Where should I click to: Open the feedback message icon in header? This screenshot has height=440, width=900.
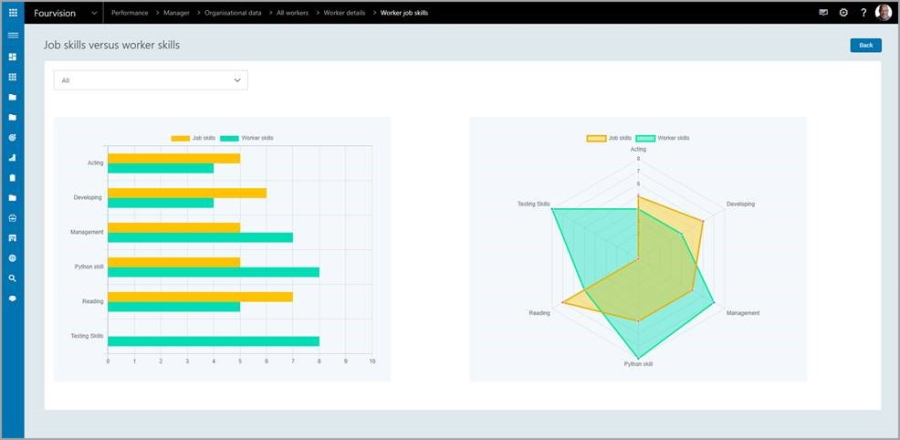pos(824,13)
